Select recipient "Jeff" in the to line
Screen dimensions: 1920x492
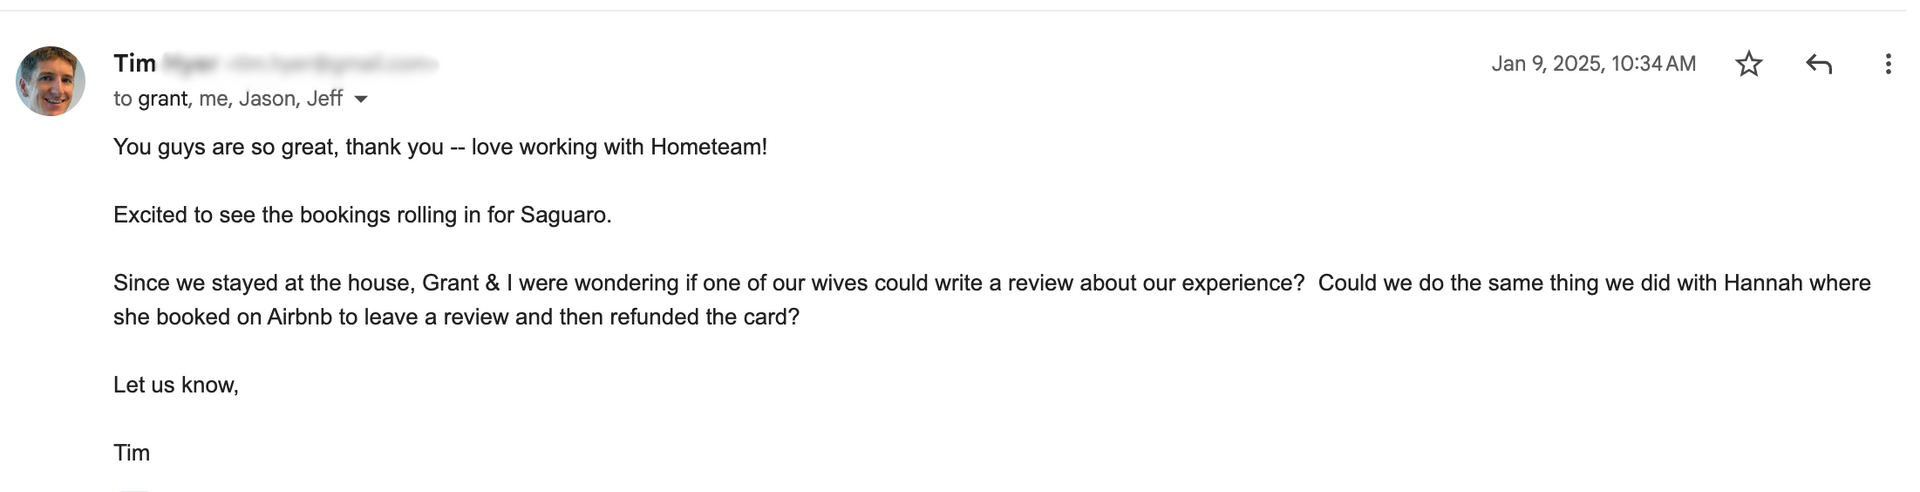[324, 98]
